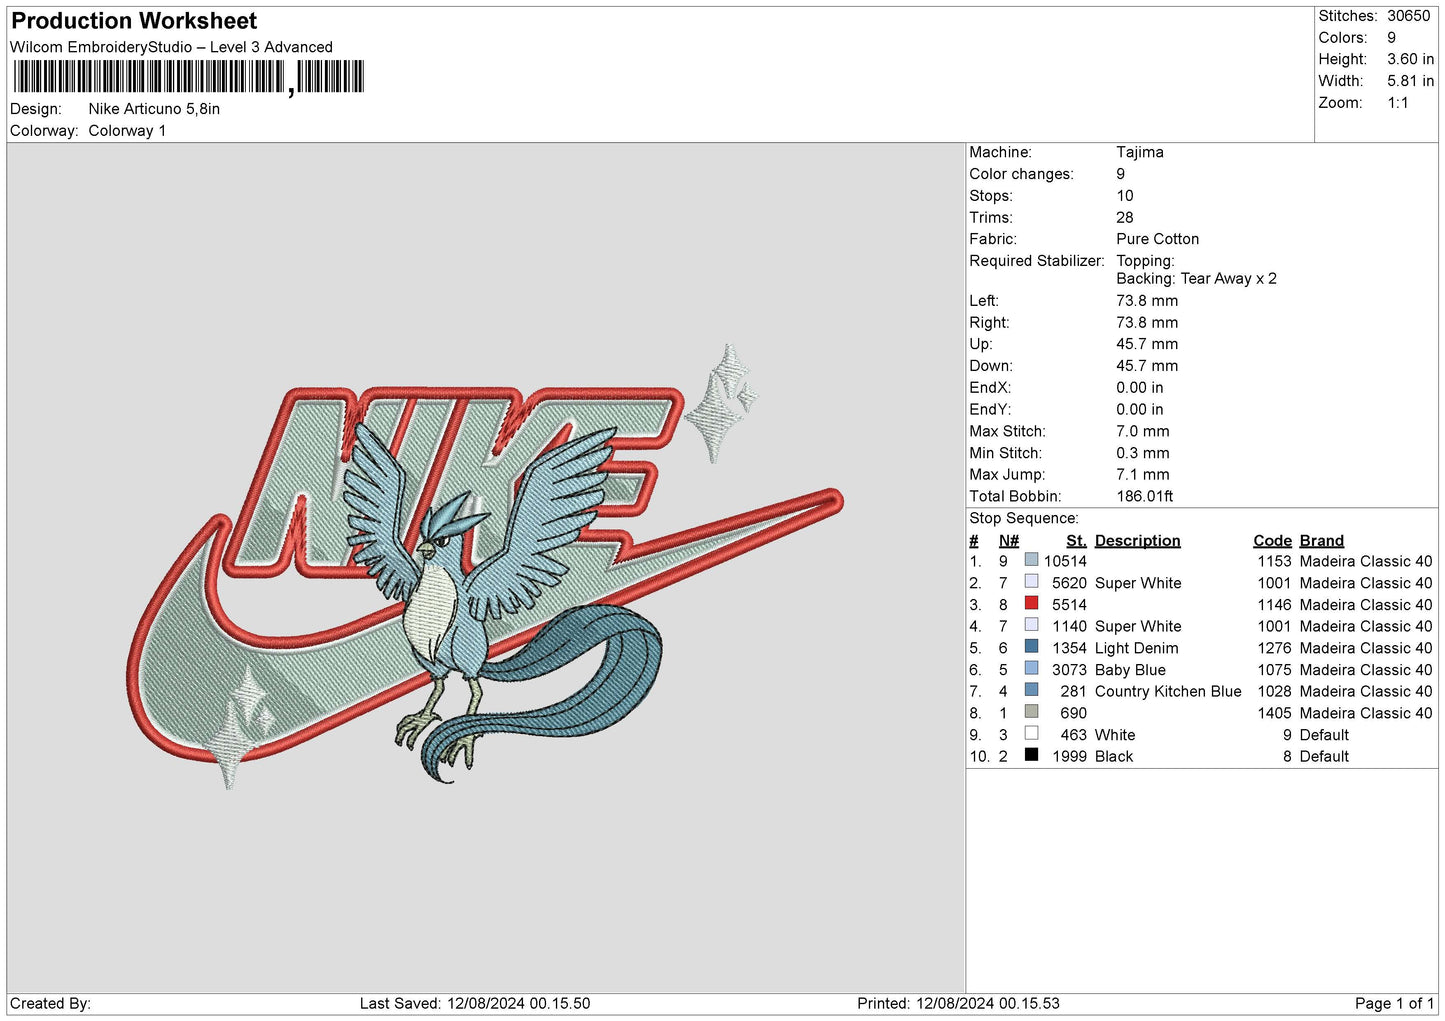Viewport: 1445px width, 1021px height.
Task: Click 'Printed: 12/08/2024 00.15.53' text
Action: [x=958, y=1003]
